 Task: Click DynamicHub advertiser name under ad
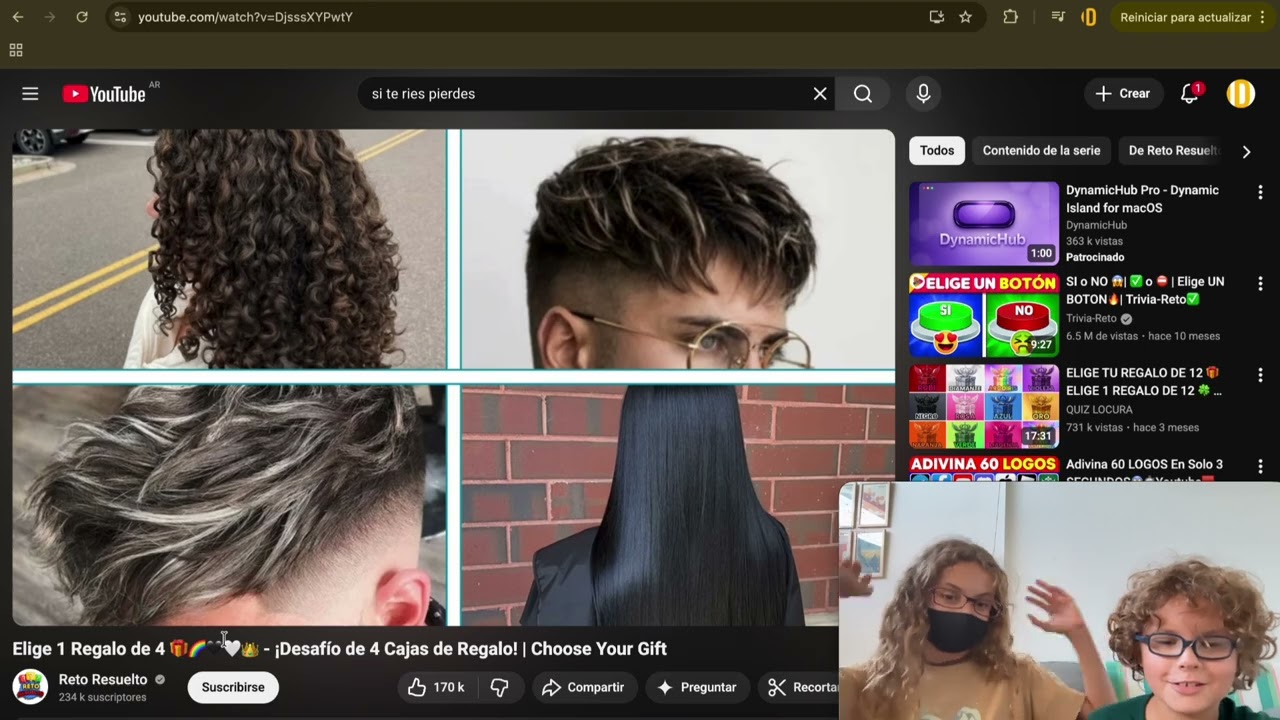point(1096,225)
